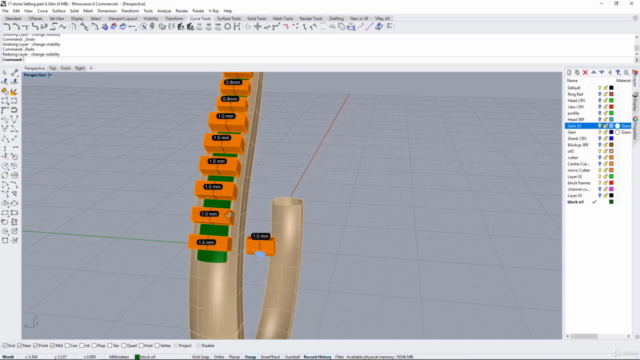Select the block srf current layer row
Image resolution: width=640 pixels, height=360 pixels.
click(598, 202)
